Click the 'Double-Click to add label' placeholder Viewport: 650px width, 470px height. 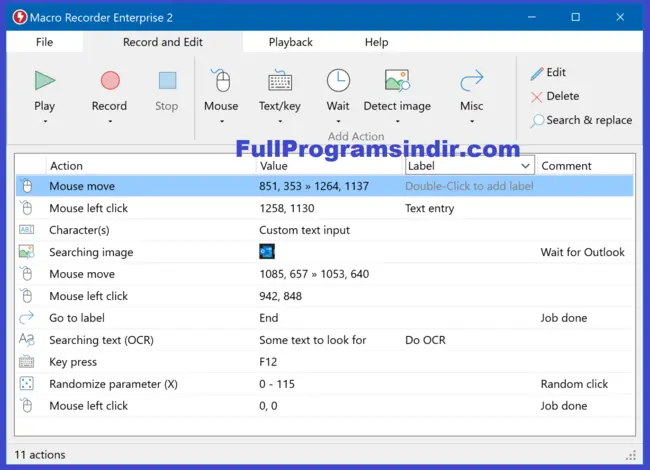(469, 186)
